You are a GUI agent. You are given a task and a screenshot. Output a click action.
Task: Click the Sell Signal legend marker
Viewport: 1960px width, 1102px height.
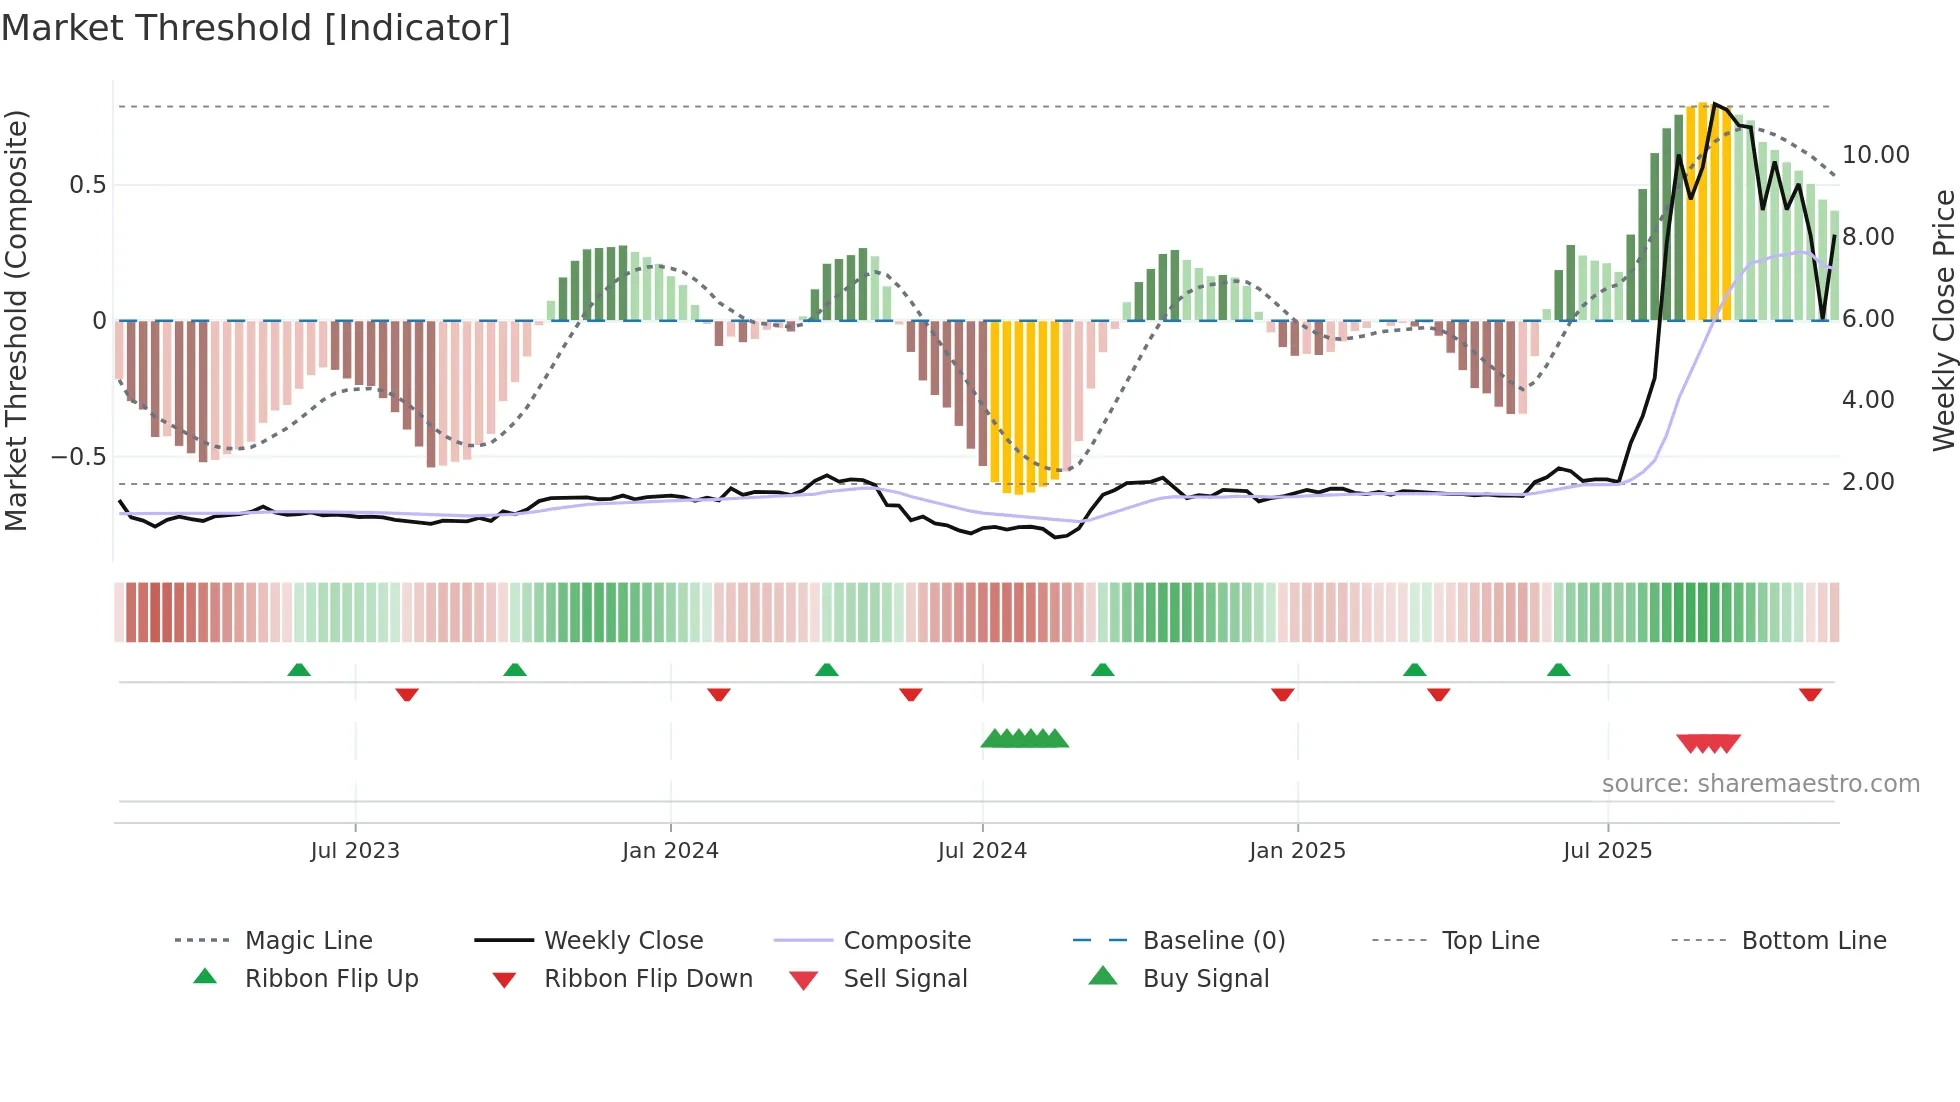pos(803,980)
